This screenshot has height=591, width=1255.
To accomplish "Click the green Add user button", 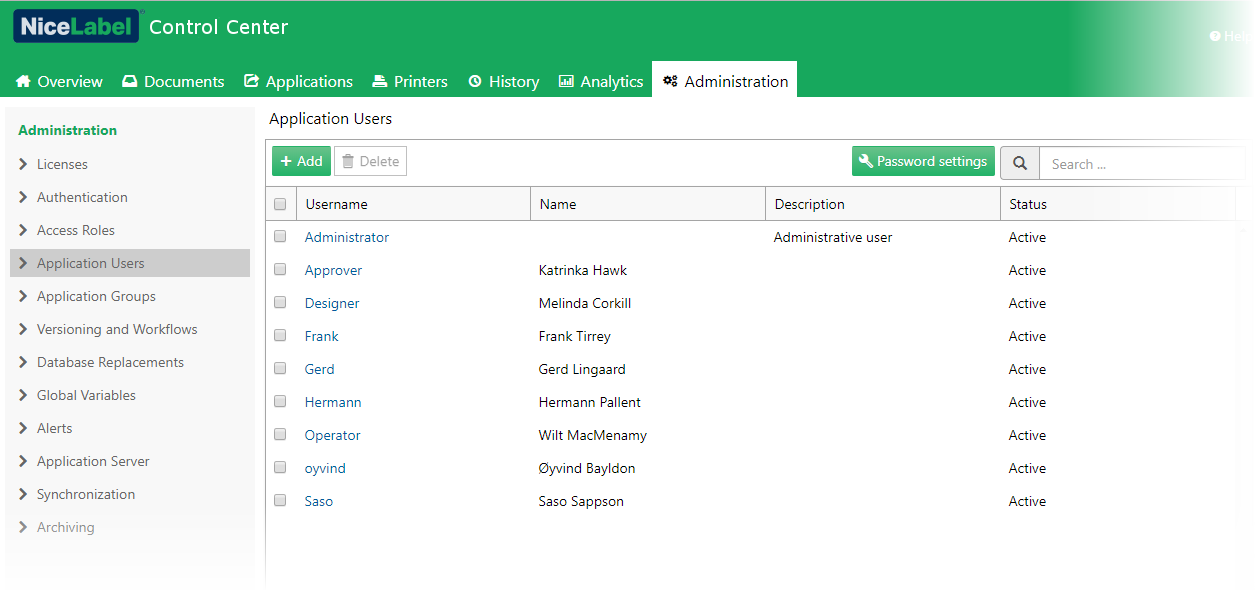I will (x=301, y=161).
